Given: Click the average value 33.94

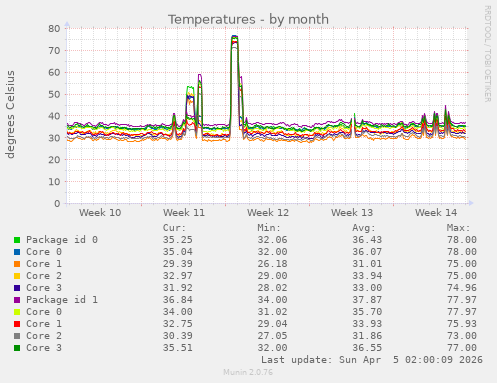Looking at the screenshot, I should click(x=367, y=276).
